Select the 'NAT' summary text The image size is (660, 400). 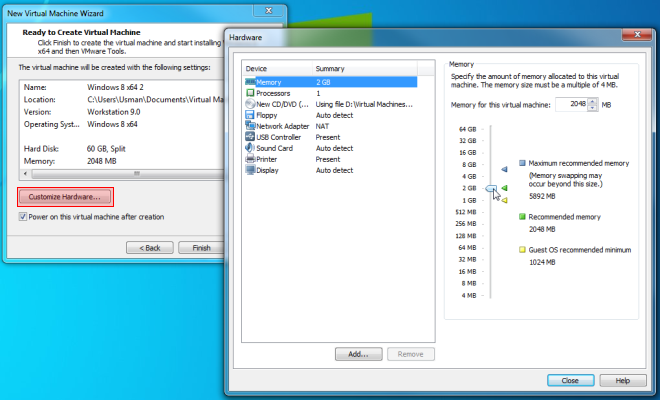pos(322,126)
